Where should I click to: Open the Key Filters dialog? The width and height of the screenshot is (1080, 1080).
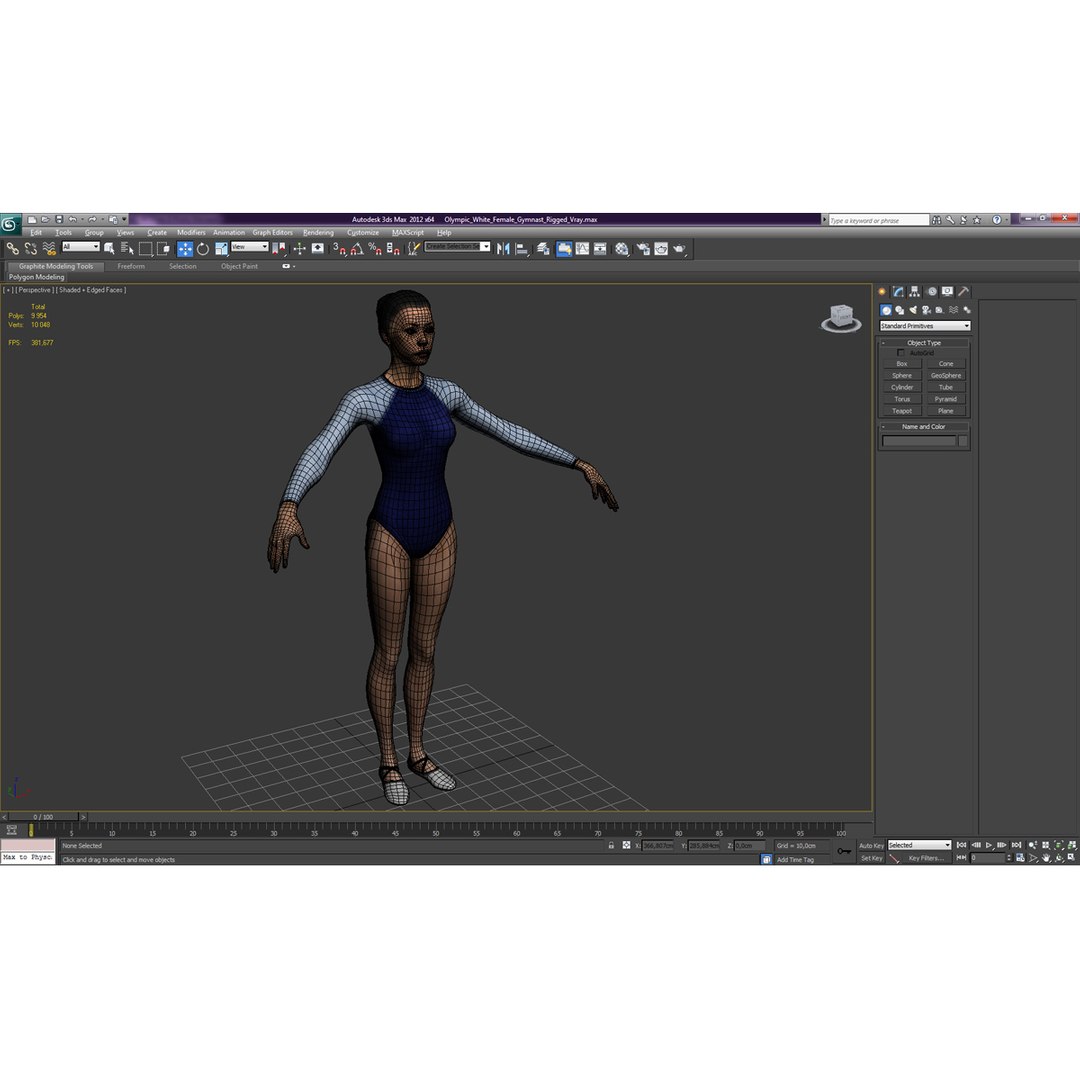(926, 858)
